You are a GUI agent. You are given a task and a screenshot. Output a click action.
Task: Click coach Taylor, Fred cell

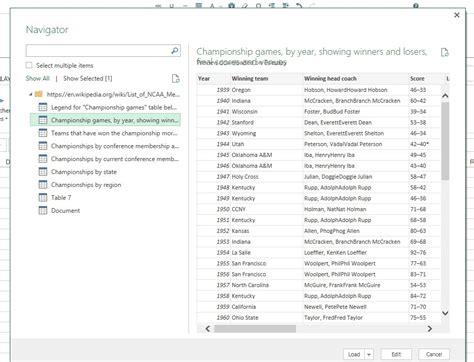[355, 318]
